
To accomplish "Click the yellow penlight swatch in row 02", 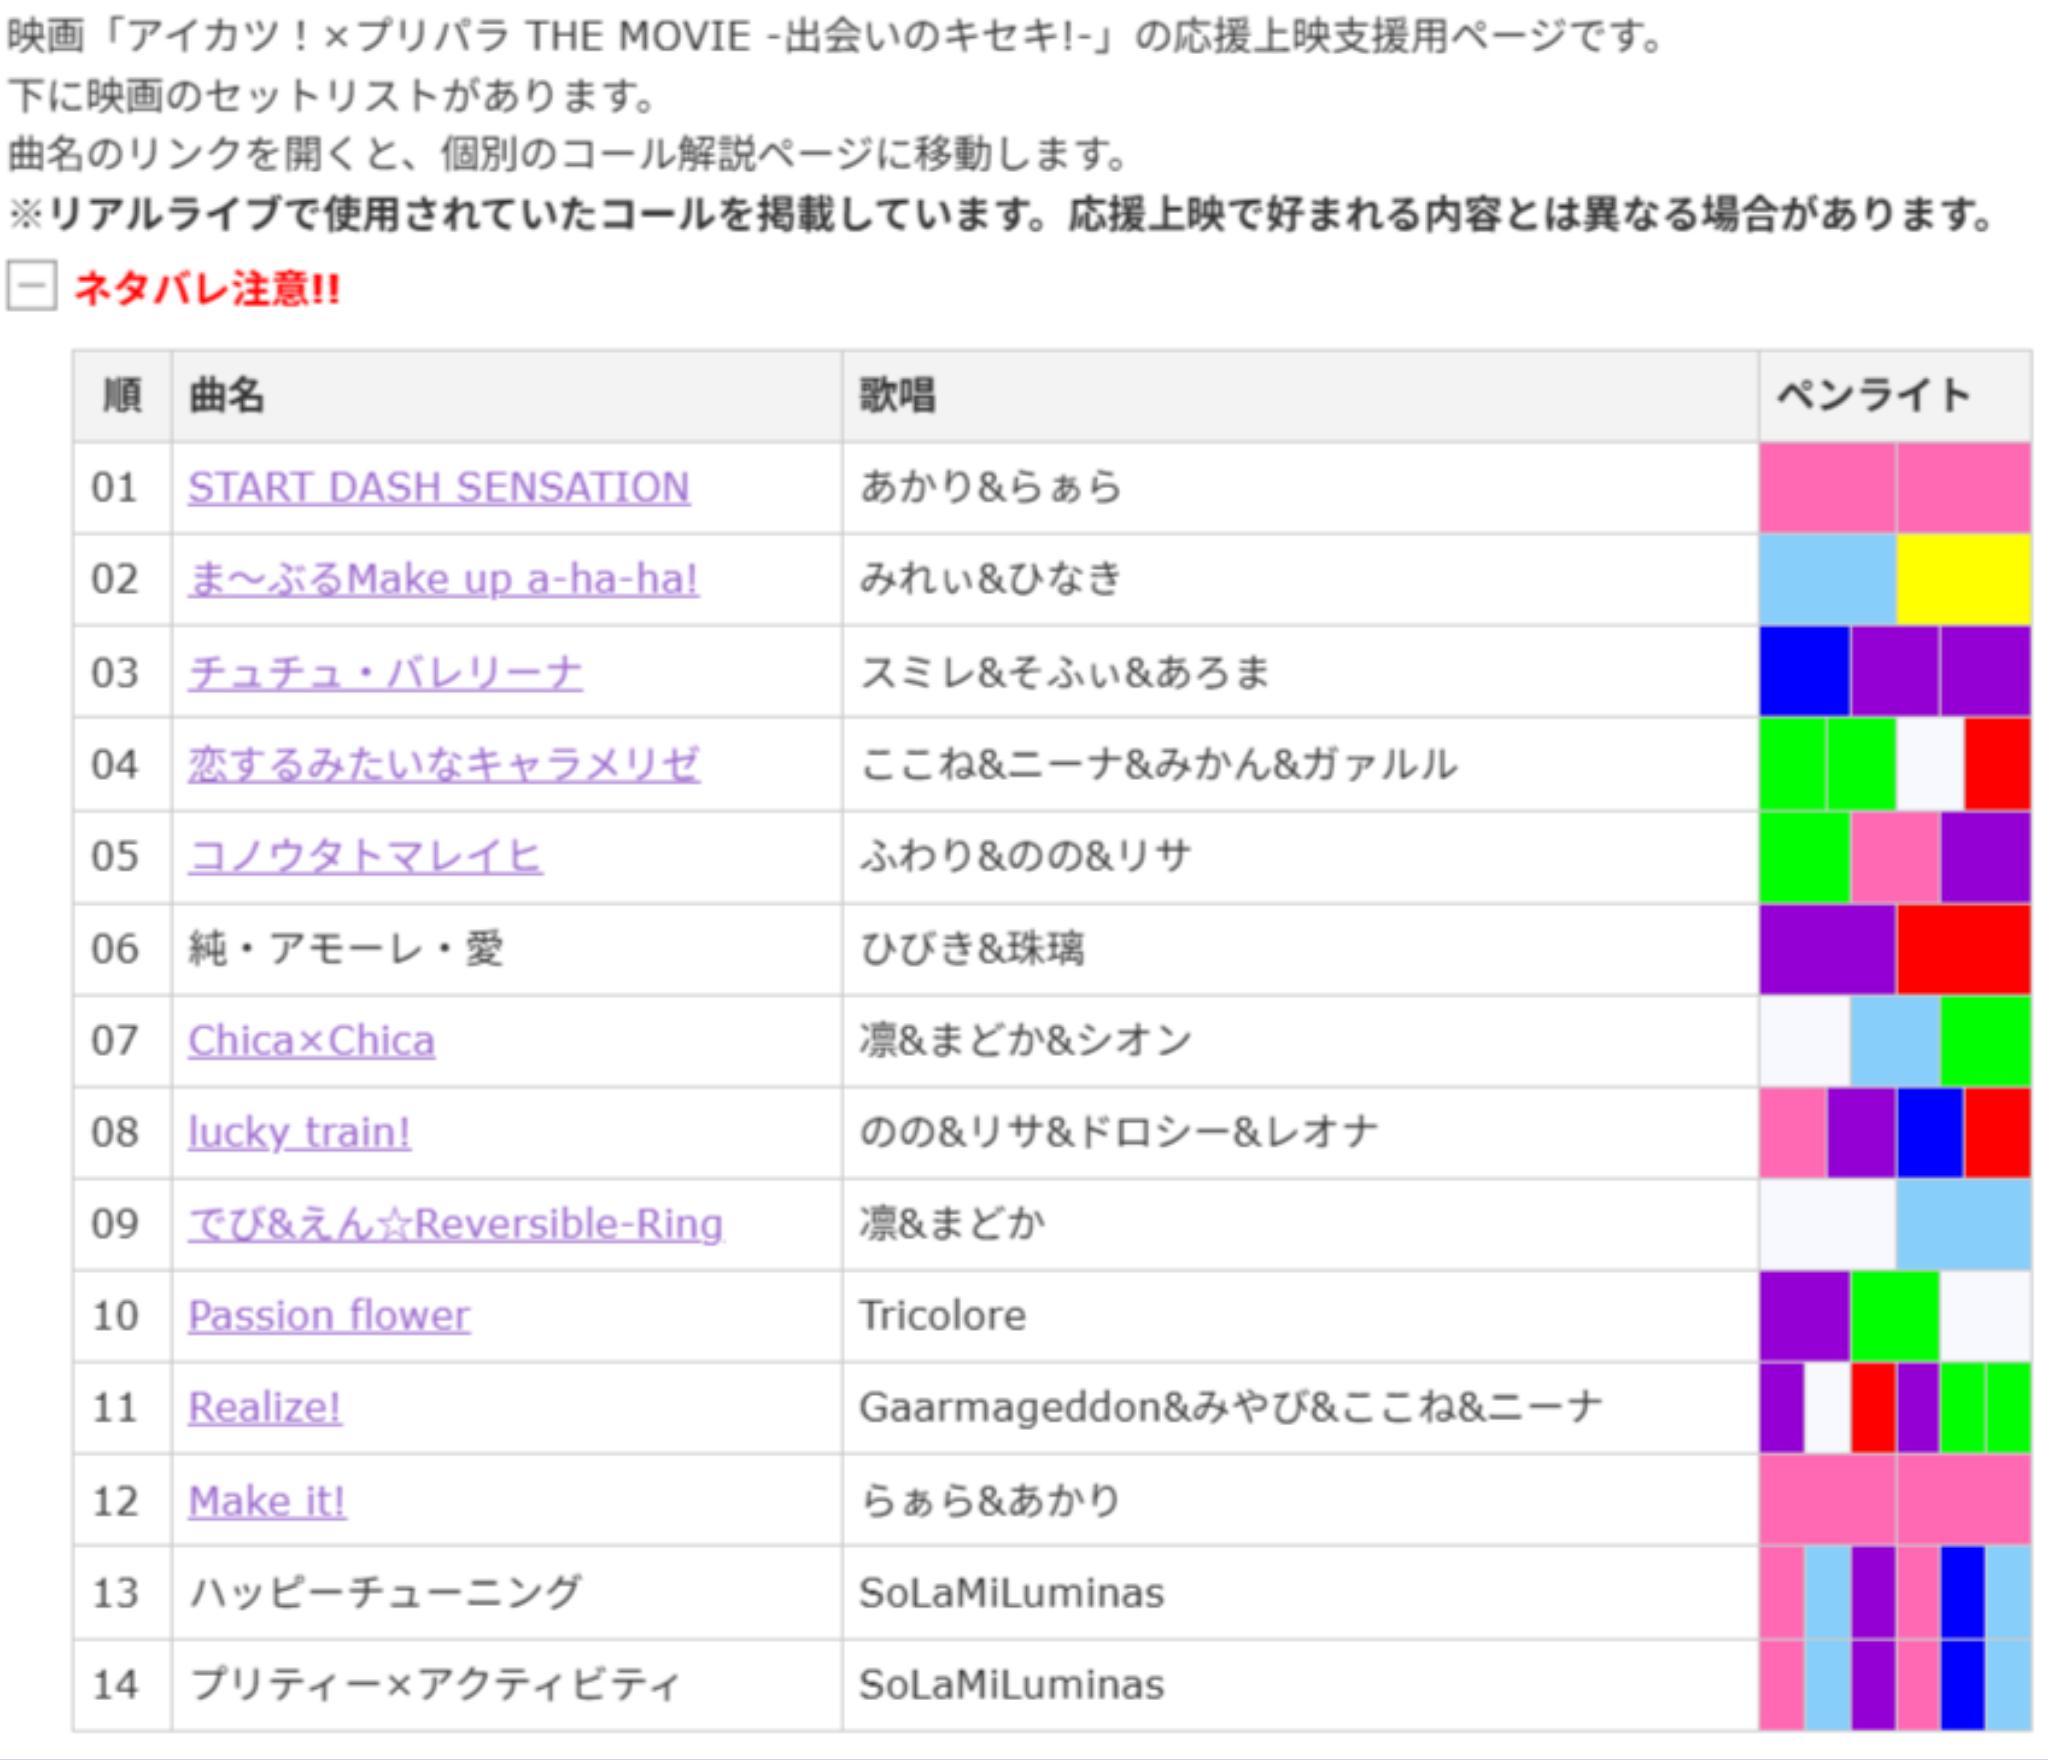I will (x=1963, y=580).
